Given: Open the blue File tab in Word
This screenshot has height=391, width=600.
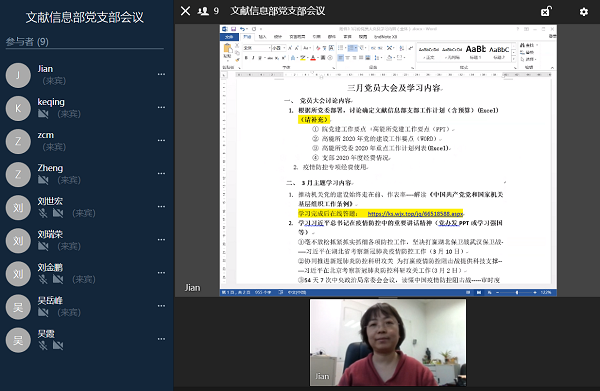Looking at the screenshot, I should click(229, 37).
